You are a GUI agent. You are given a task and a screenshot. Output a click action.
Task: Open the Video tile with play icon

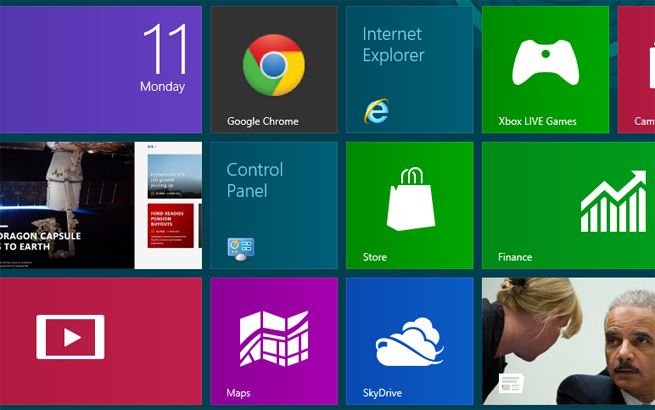[x=101, y=341]
